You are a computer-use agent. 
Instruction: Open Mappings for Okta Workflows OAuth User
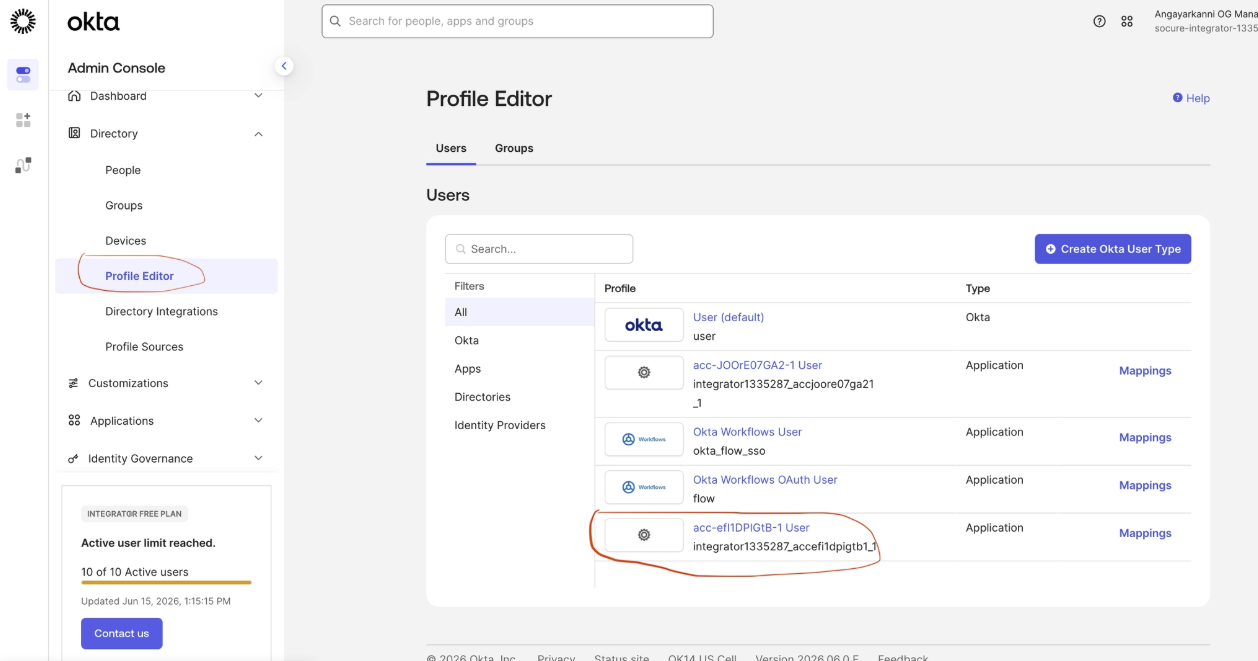coord(1145,486)
